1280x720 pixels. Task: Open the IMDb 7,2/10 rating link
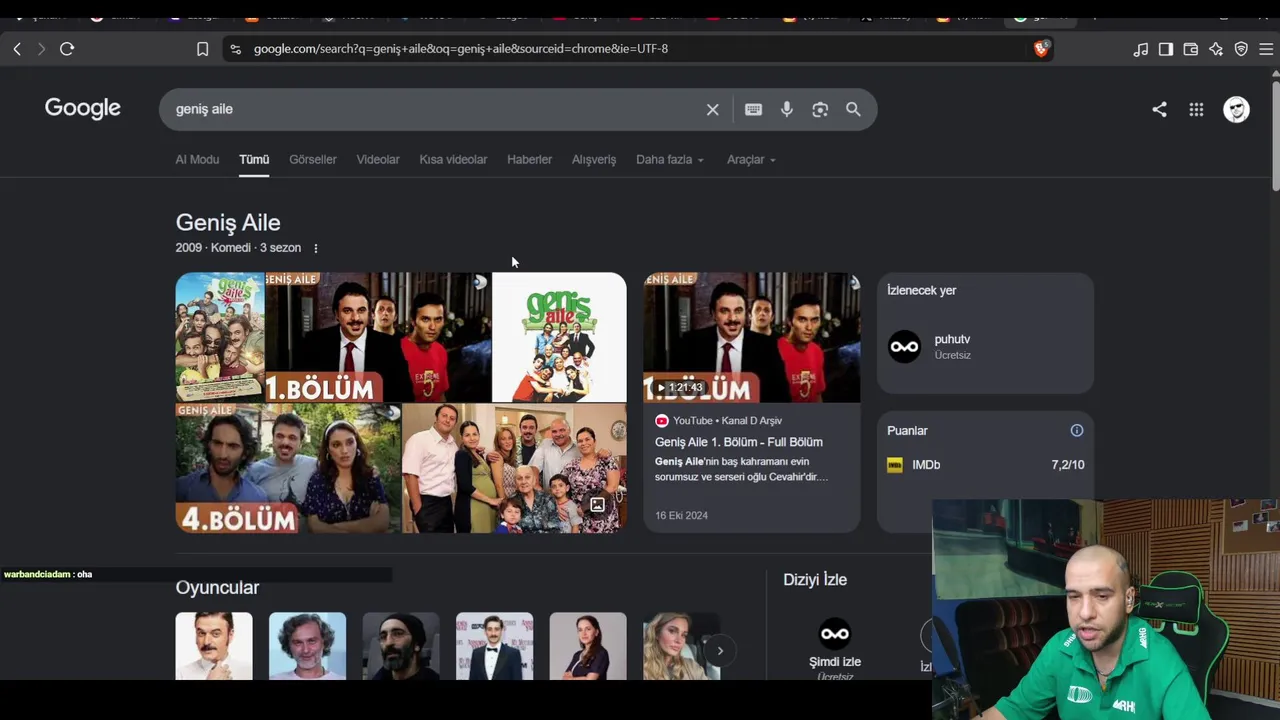[985, 465]
